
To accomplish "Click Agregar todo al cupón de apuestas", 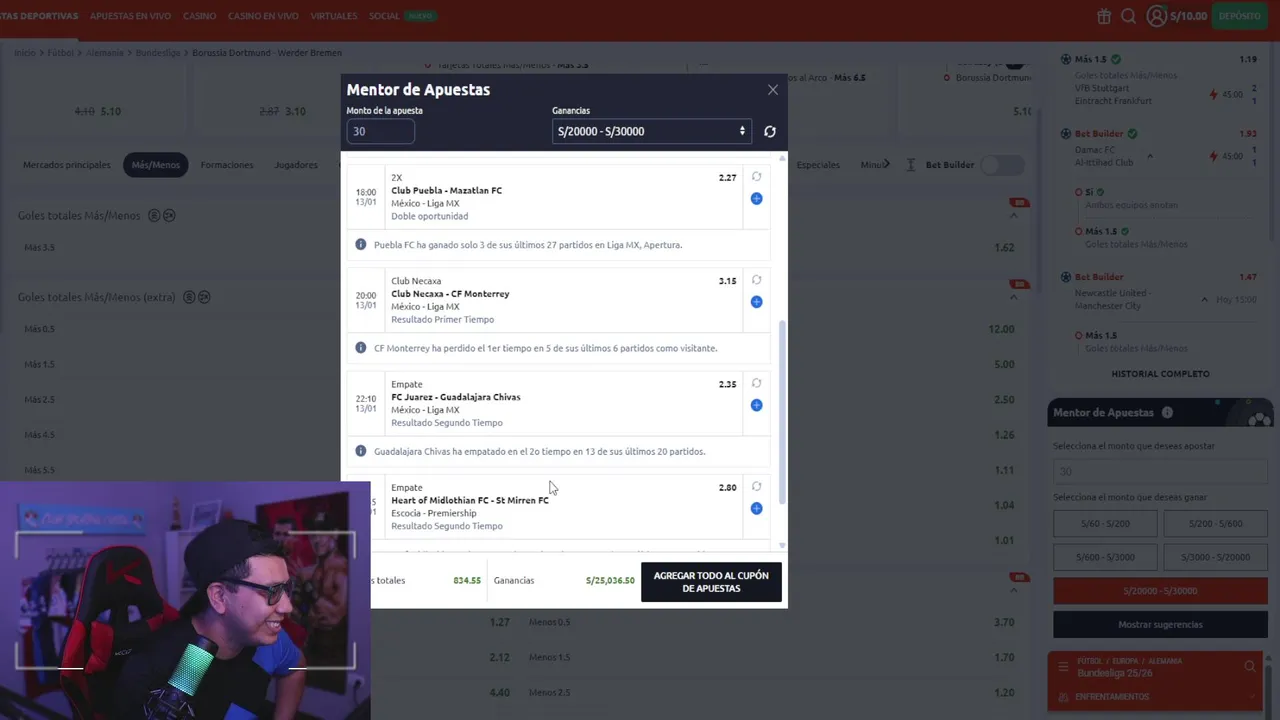I will pyautogui.click(x=711, y=582).
